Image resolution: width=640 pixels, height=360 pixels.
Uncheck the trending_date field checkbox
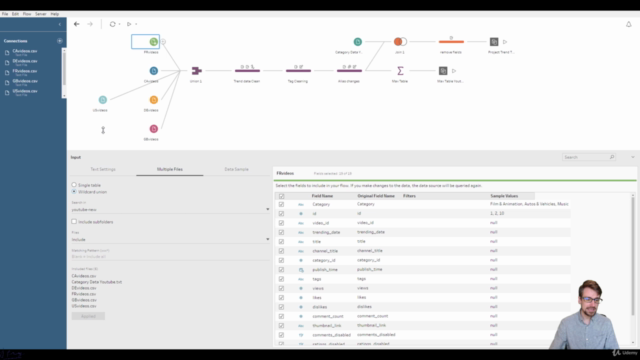(281, 232)
